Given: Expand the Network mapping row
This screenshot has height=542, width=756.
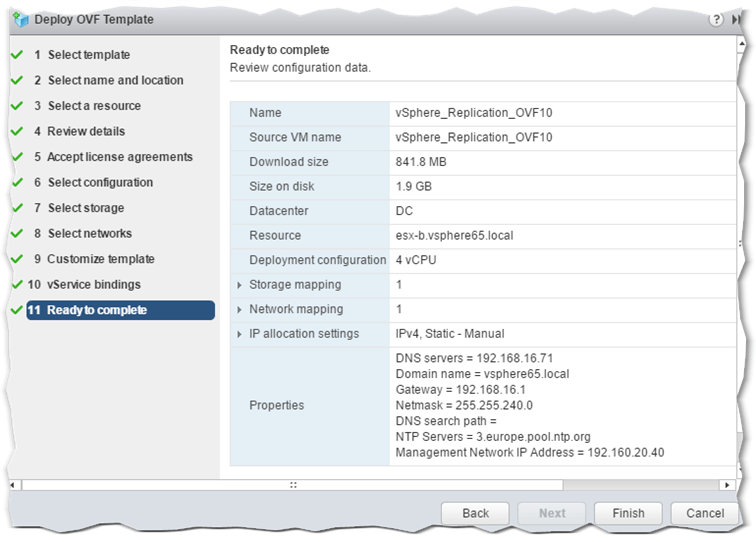Looking at the screenshot, I should point(239,310).
